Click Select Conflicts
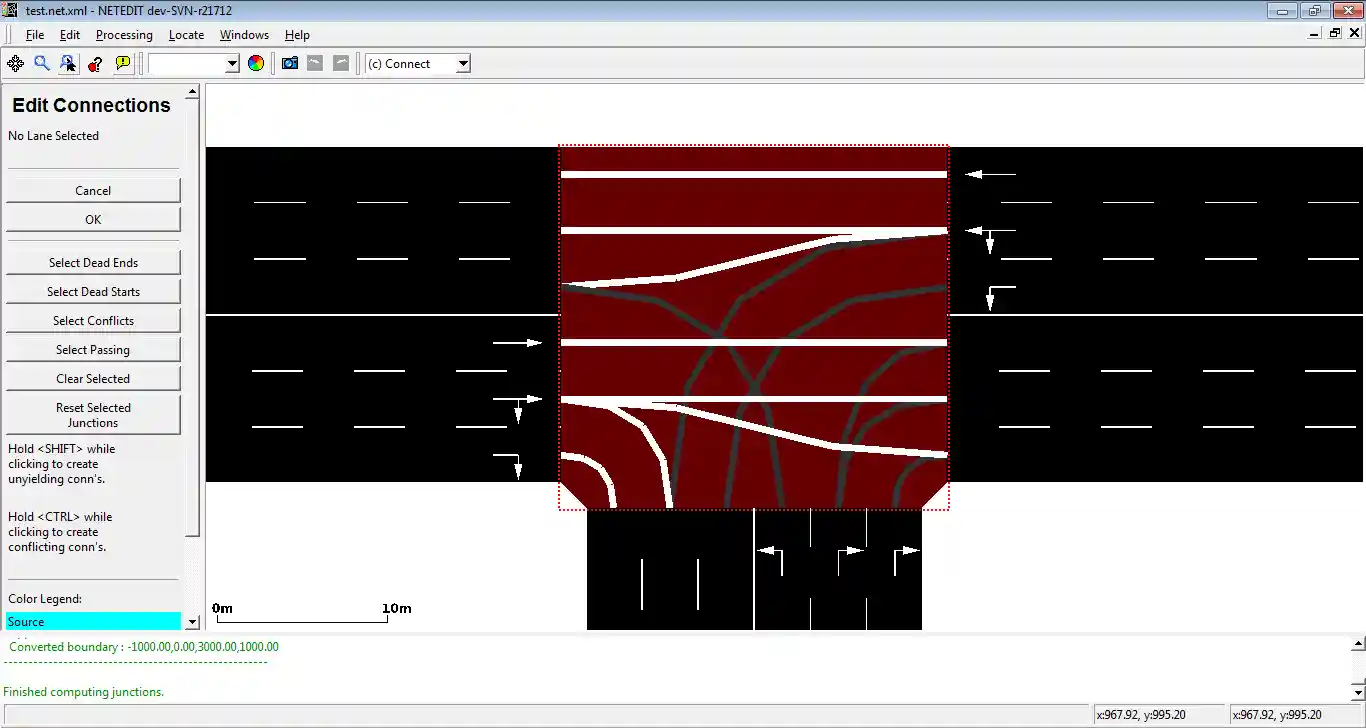The width and height of the screenshot is (1366, 728). tap(93, 320)
